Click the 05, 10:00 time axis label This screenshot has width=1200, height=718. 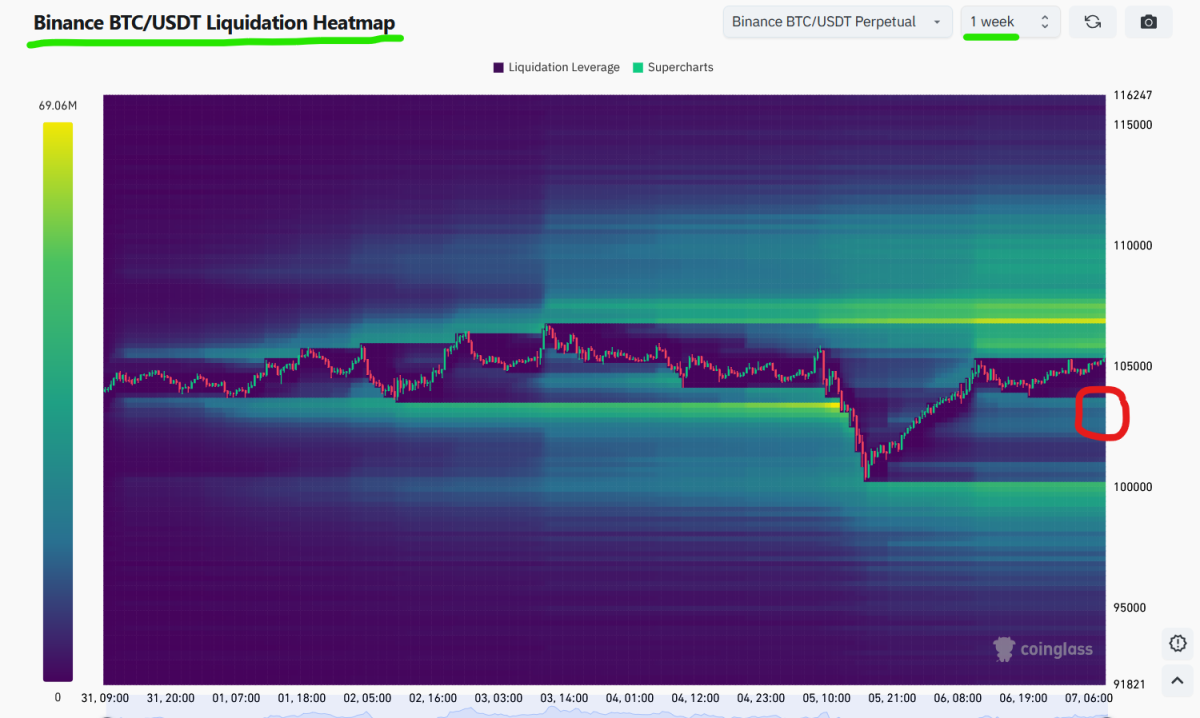pos(828,698)
